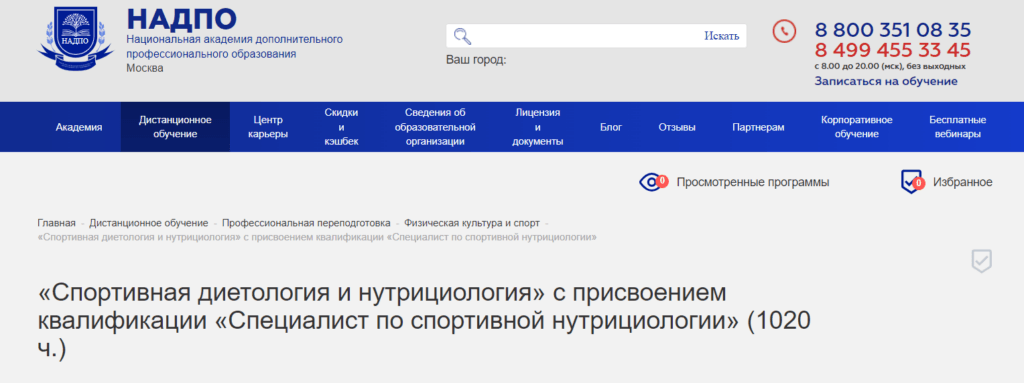
Task: Add program to favorites via gray bookmark icon
Action: (x=981, y=261)
